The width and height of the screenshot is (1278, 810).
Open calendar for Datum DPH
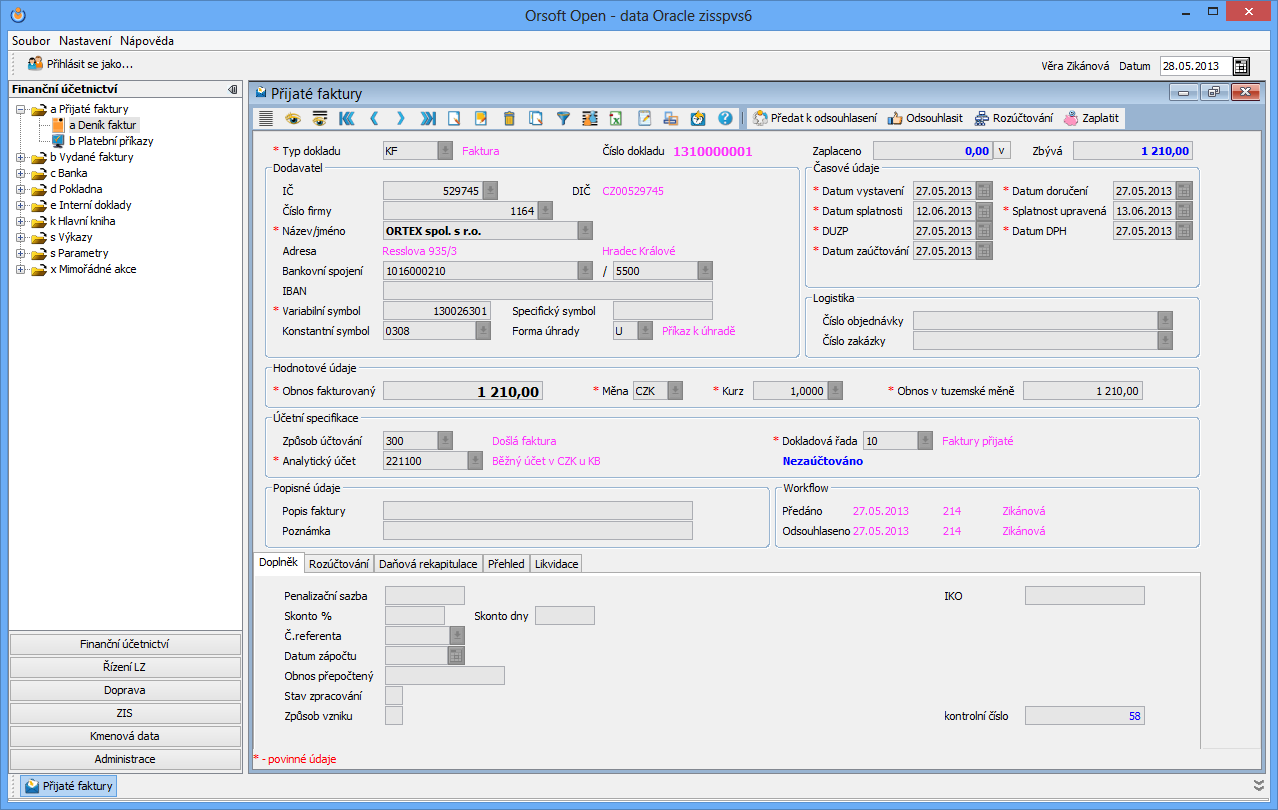(x=1184, y=231)
